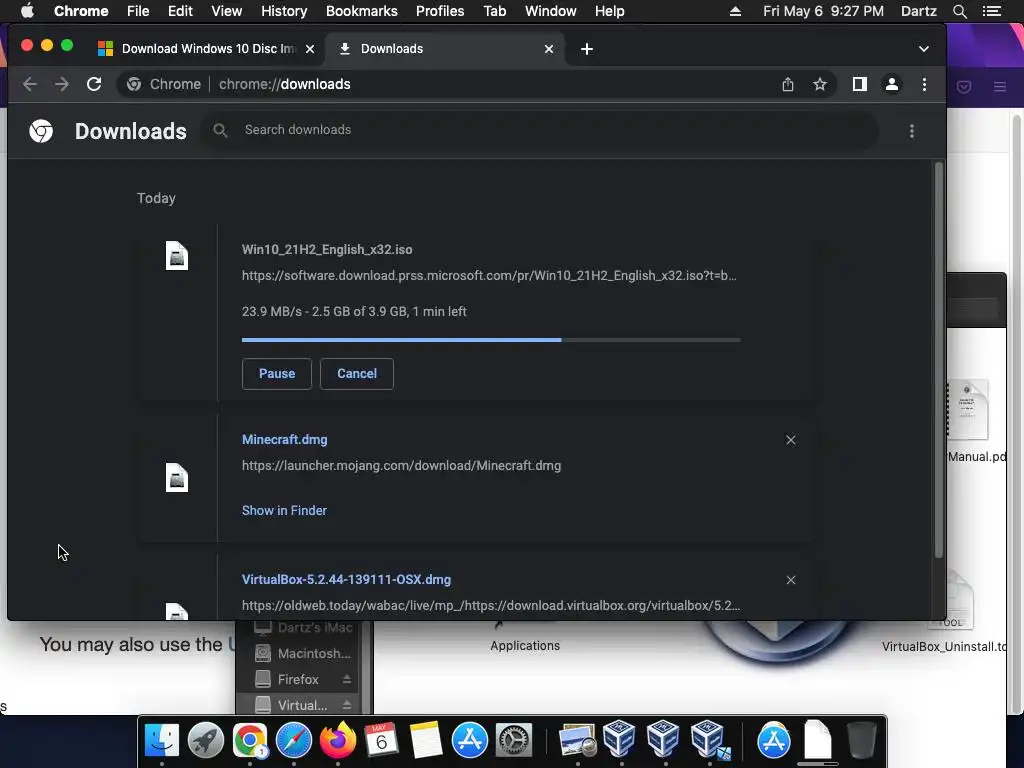Close the Downloads tab

(549, 49)
